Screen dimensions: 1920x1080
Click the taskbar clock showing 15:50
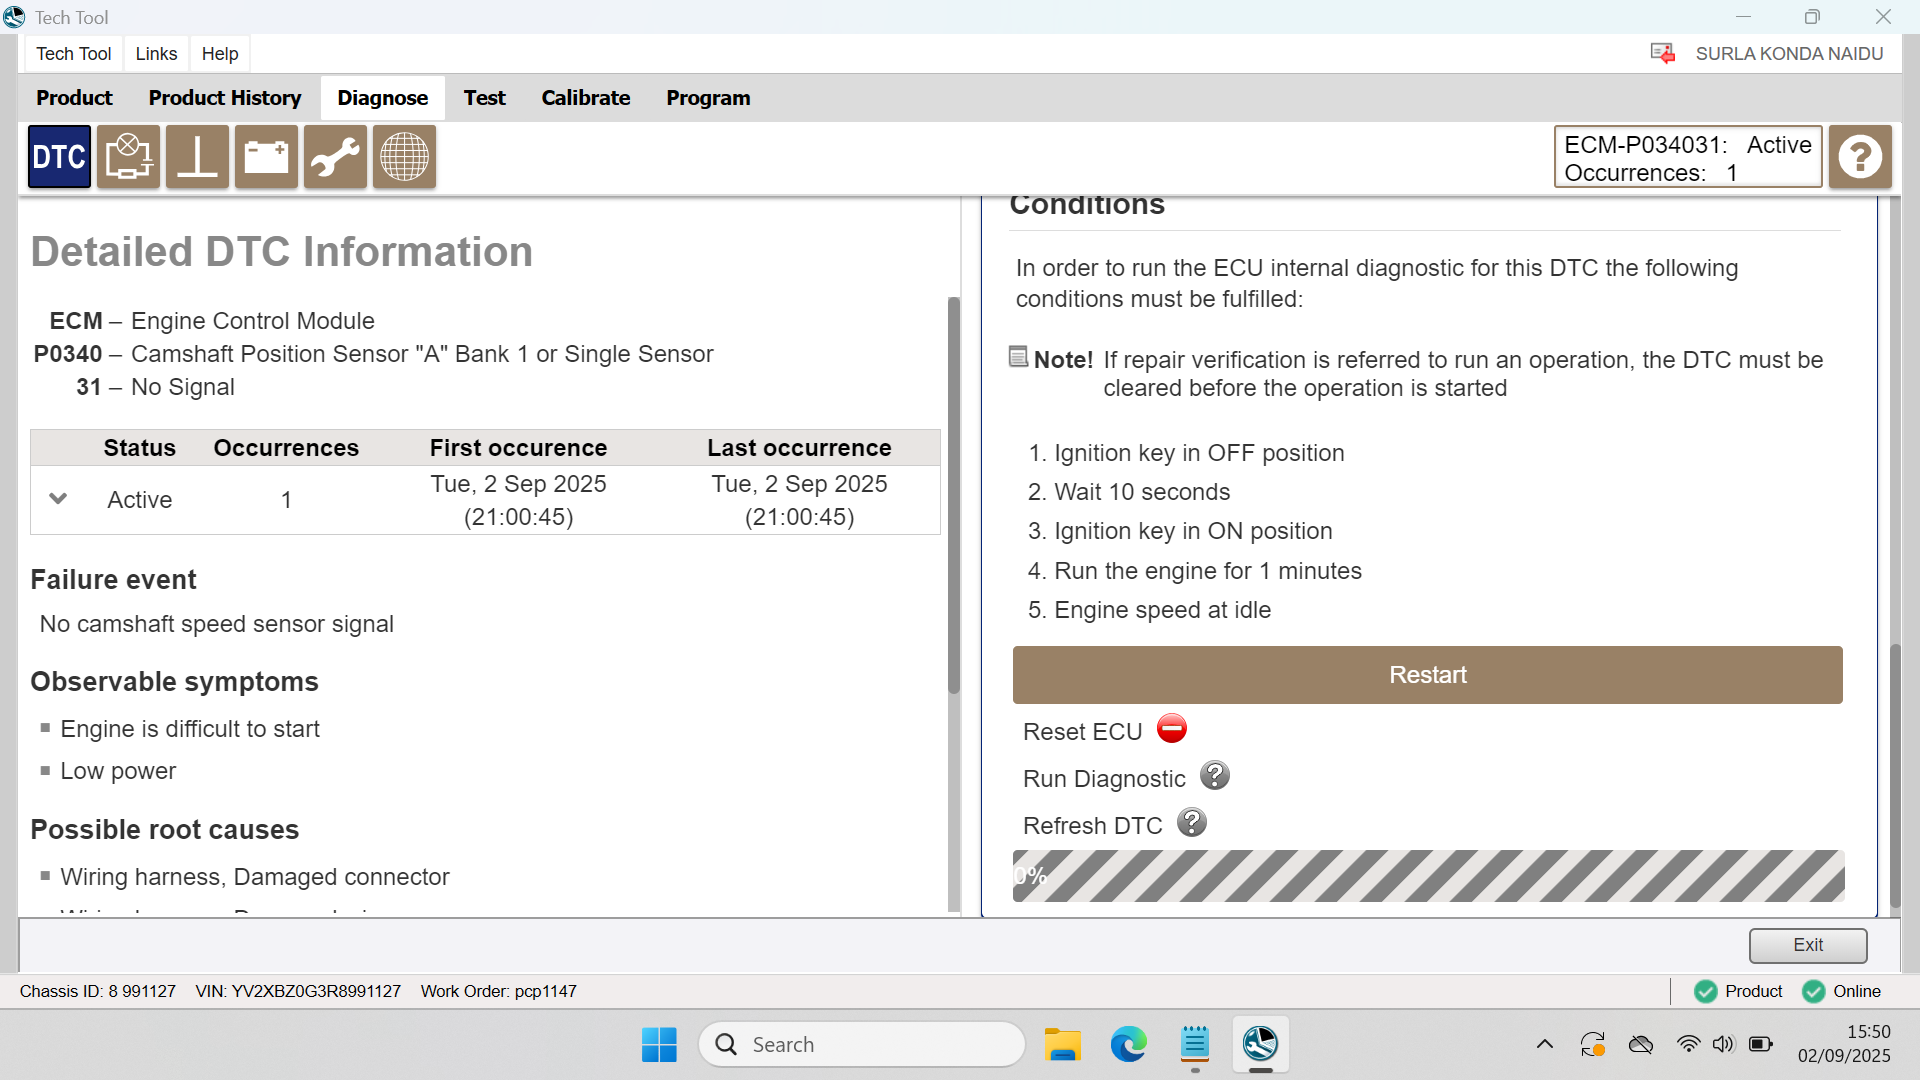(1844, 1044)
